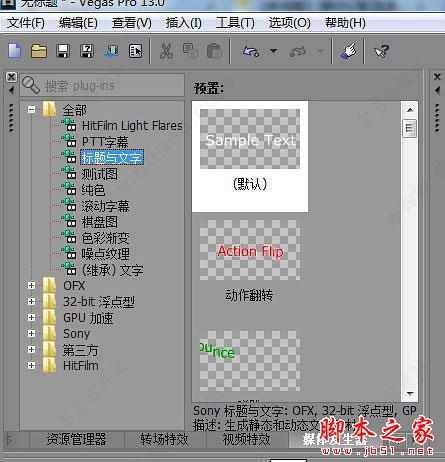The height and width of the screenshot is (462, 445).
Task: Open the 查看(V) menu
Action: [132, 23]
